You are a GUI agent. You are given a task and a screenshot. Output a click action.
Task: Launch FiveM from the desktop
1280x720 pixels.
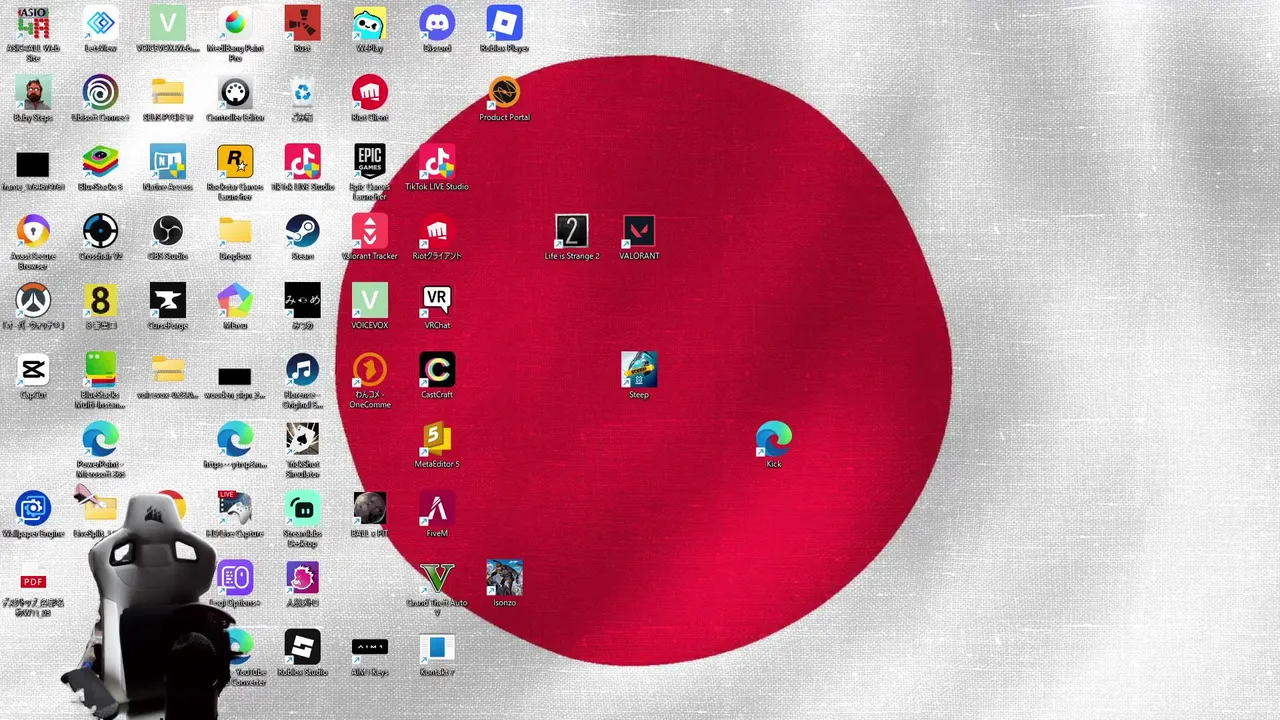coord(437,509)
